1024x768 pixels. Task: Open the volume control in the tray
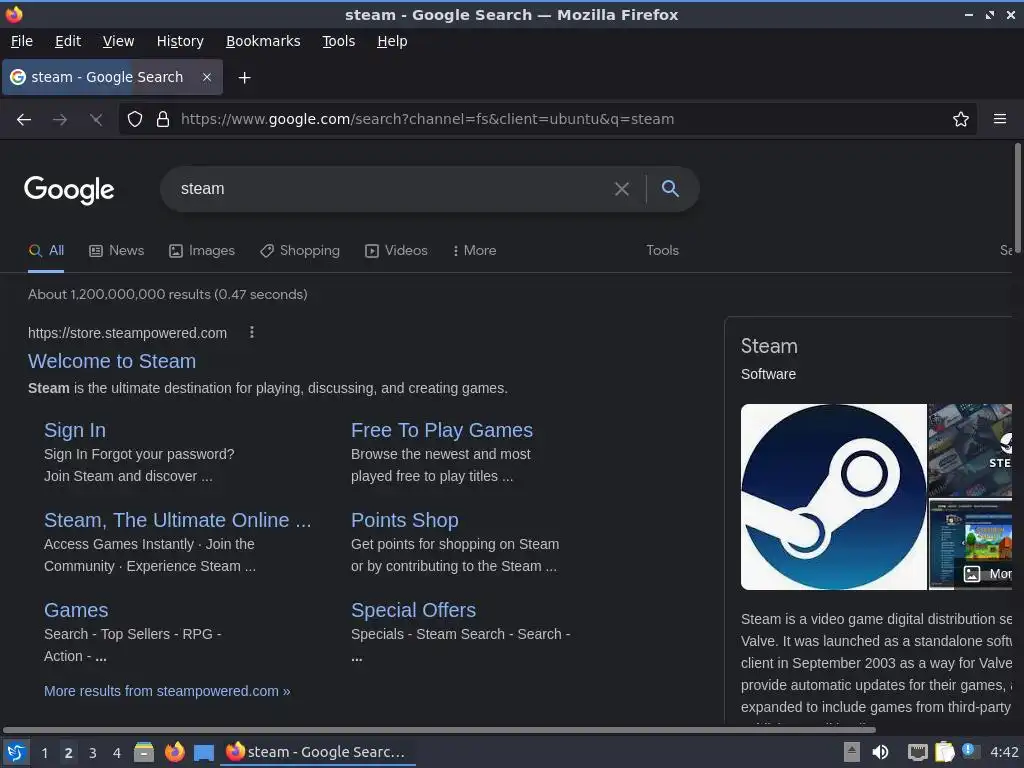coord(880,752)
